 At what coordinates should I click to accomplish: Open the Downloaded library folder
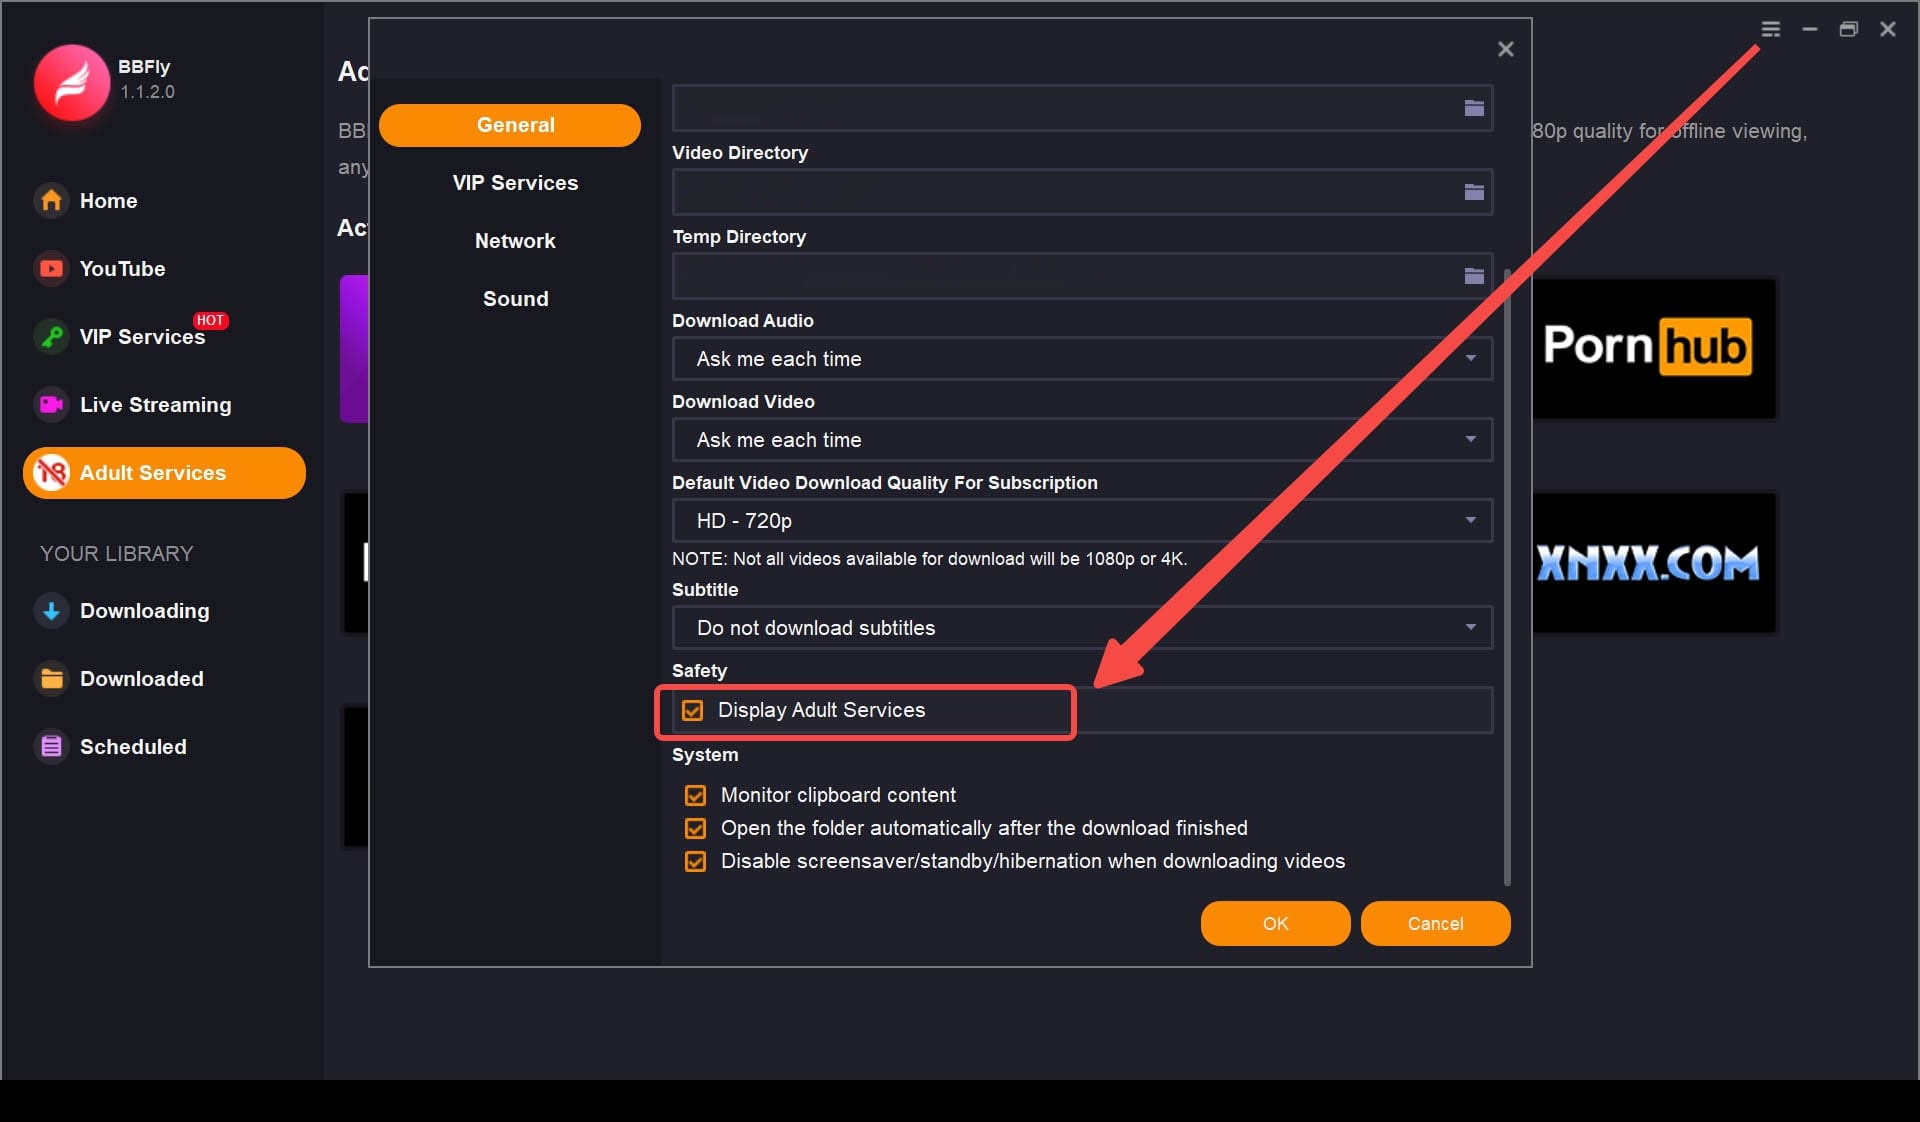point(141,679)
